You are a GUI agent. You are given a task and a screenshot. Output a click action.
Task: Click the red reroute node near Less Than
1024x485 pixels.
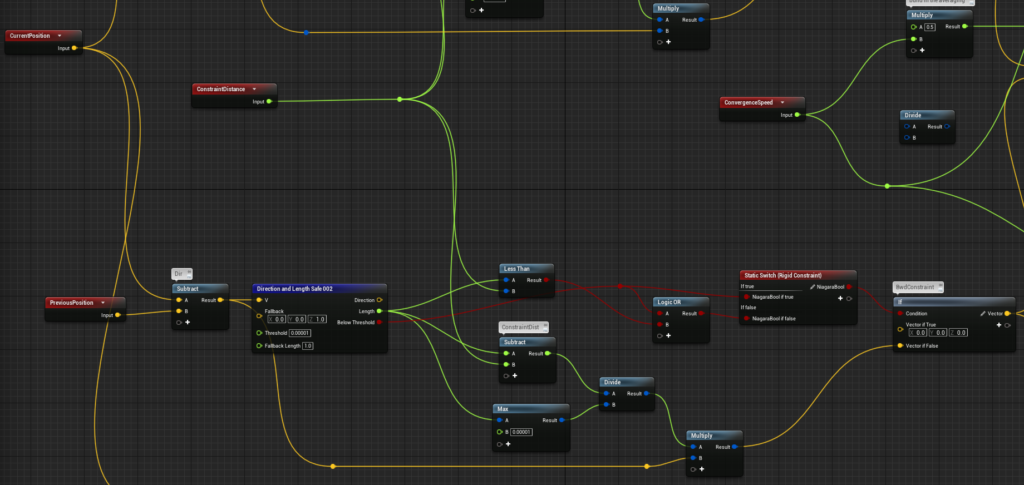click(x=620, y=286)
